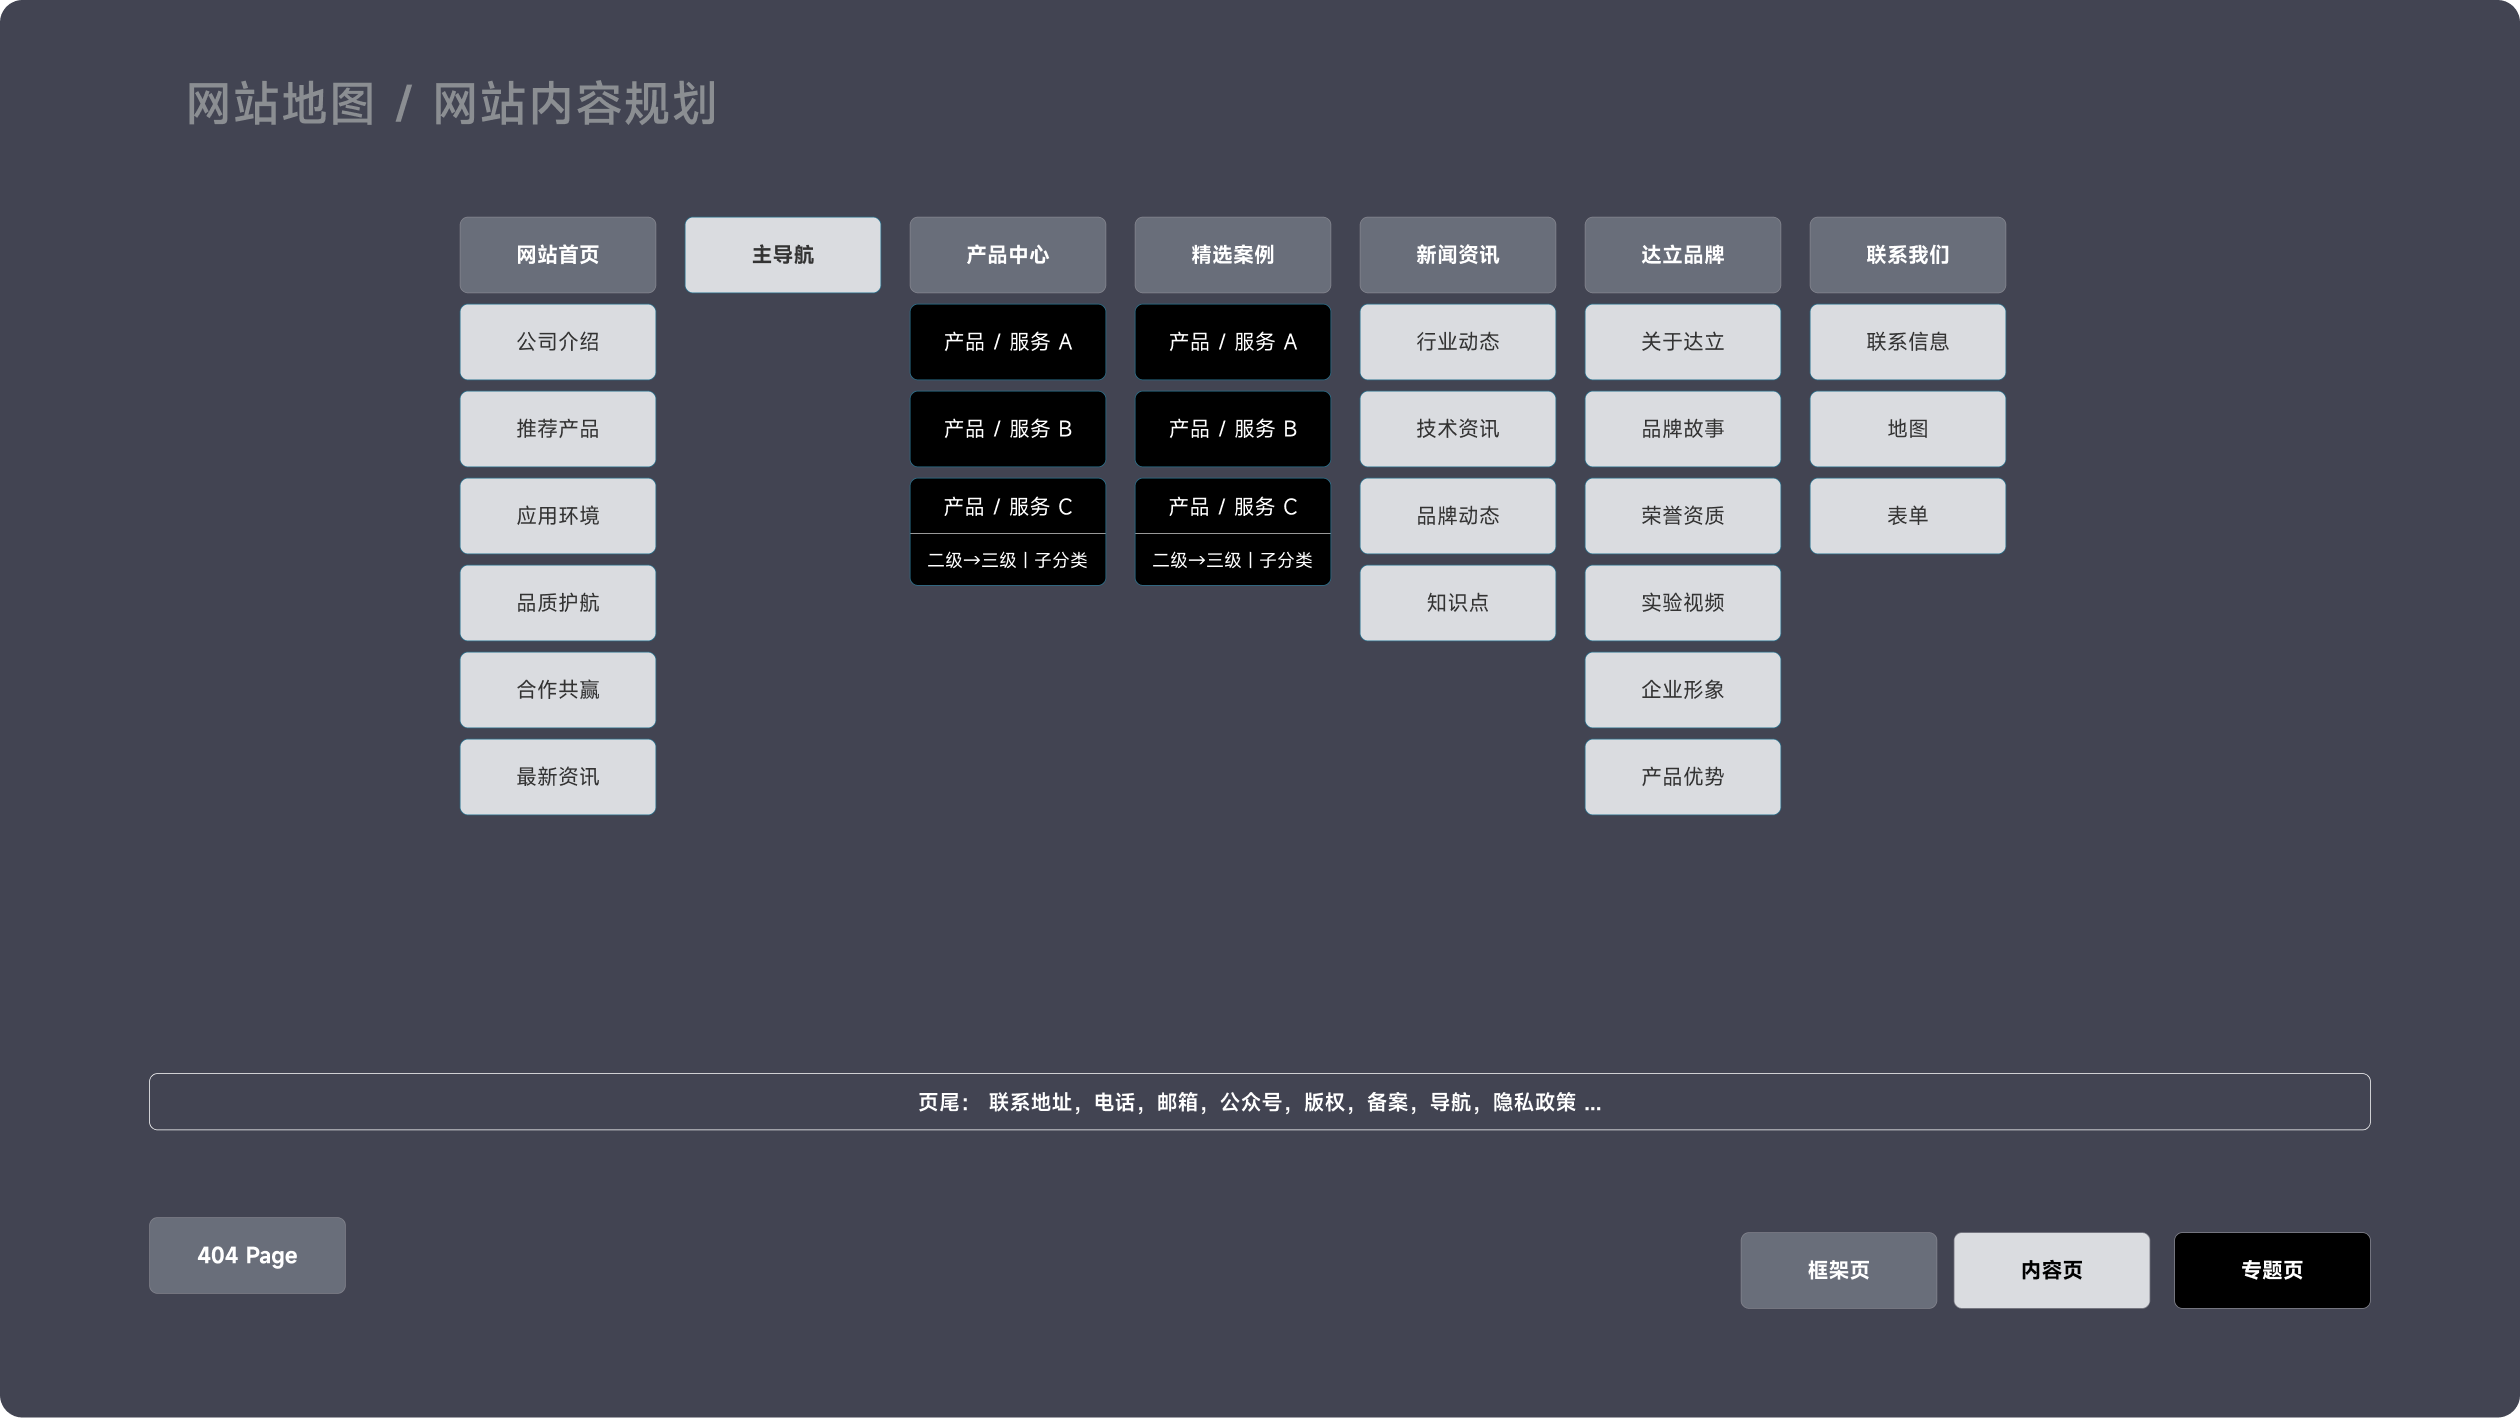The width and height of the screenshot is (2520, 1418).
Task: Click 产品 / 服务 A under 产品中心
Action: tap(1007, 342)
